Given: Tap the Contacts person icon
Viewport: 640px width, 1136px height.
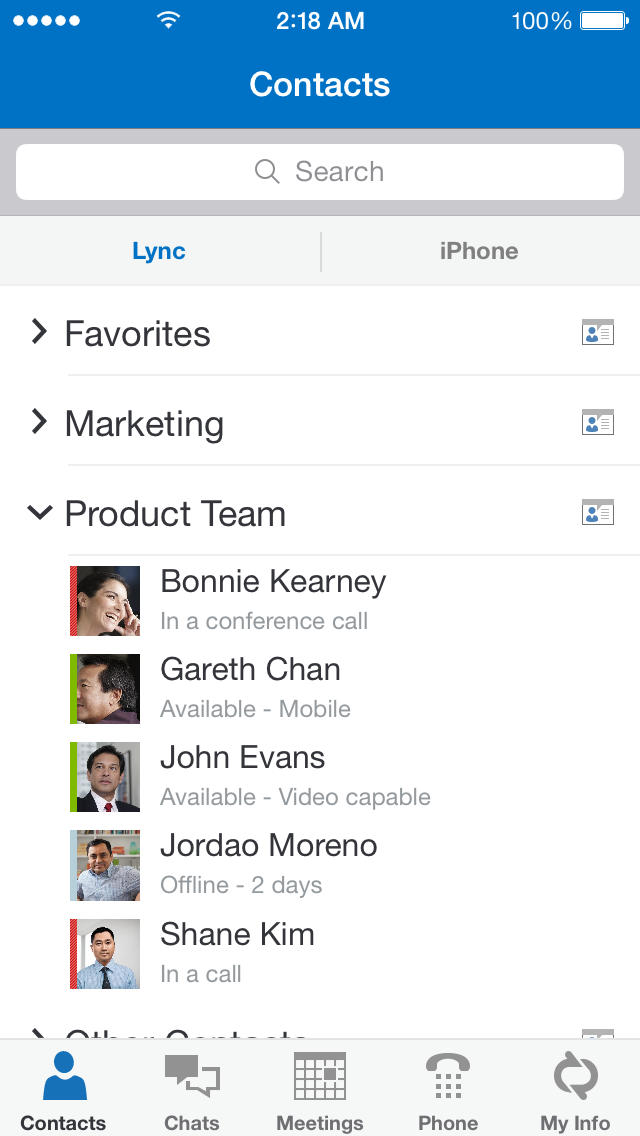Looking at the screenshot, I should tap(64, 1076).
